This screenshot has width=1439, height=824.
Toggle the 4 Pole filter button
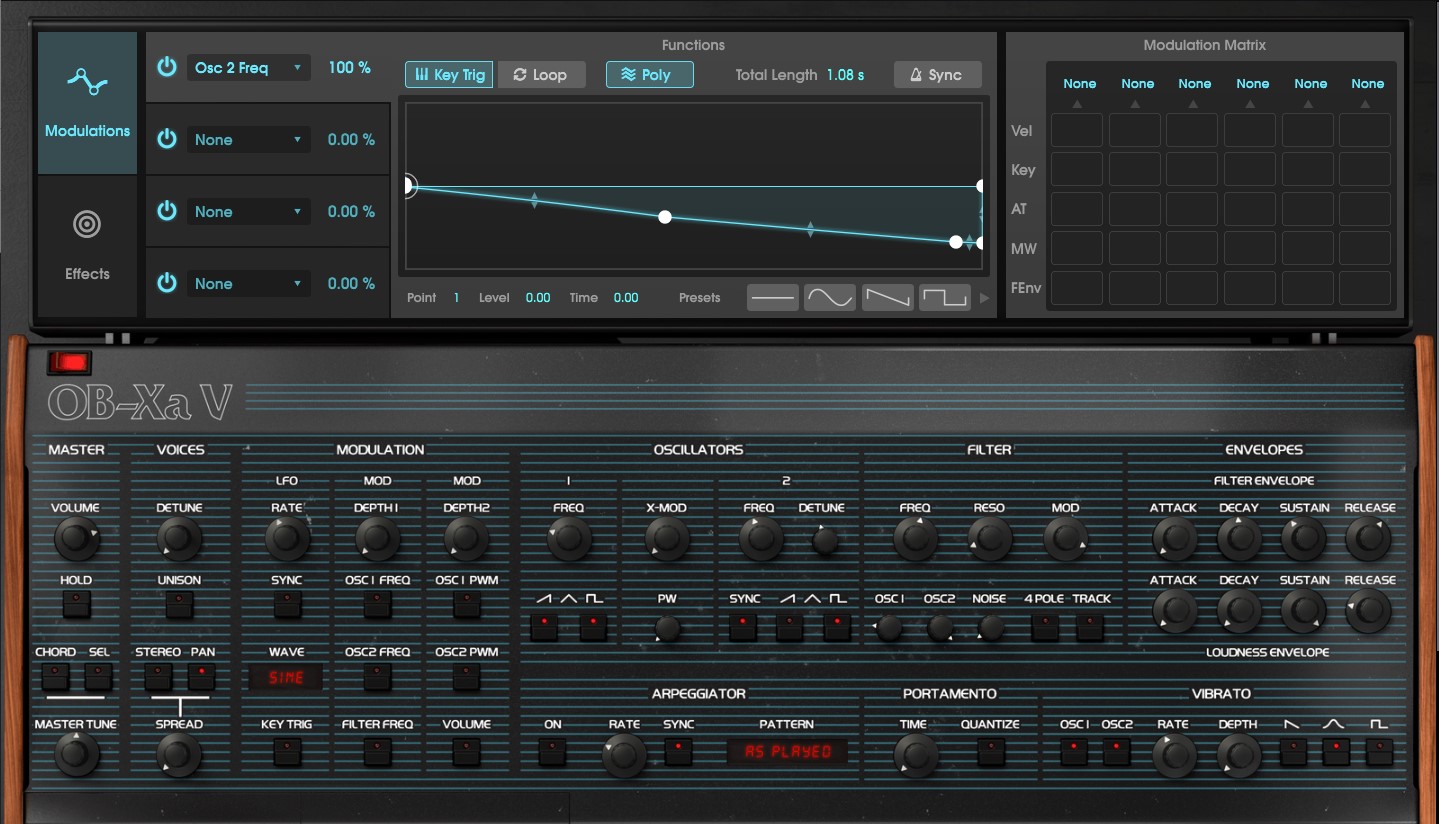tap(1045, 627)
